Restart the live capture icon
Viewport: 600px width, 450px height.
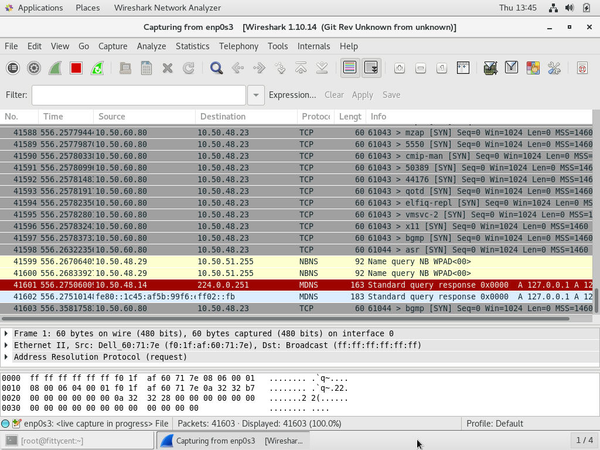[97, 68]
